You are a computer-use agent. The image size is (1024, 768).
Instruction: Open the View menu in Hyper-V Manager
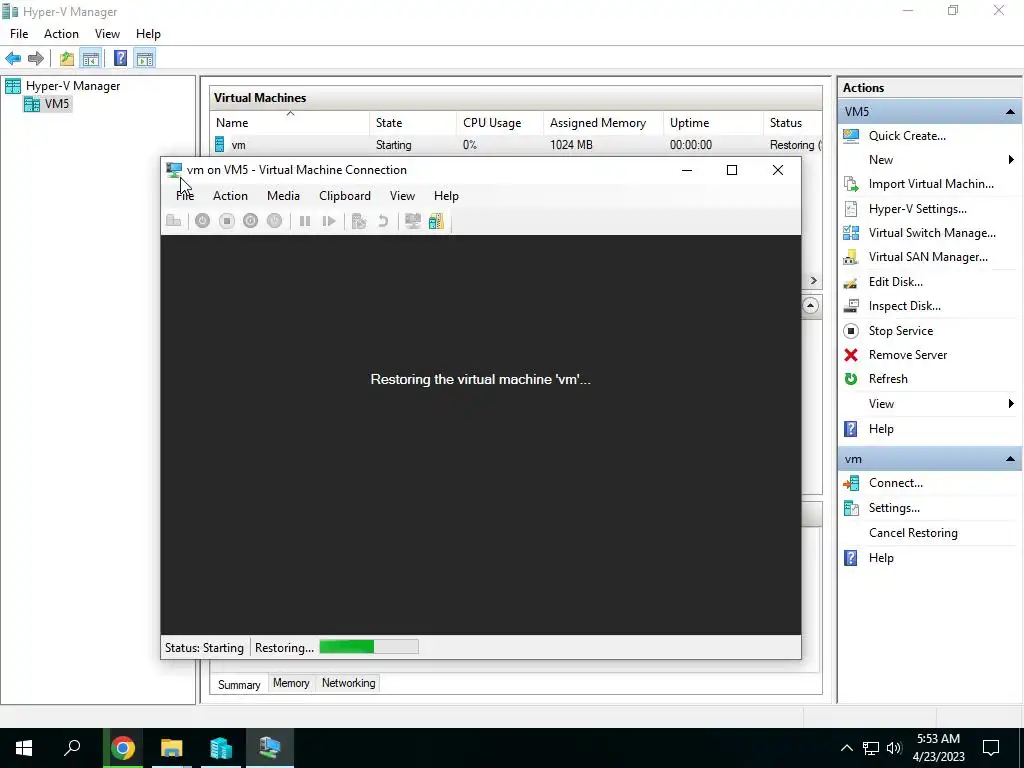coord(107,34)
